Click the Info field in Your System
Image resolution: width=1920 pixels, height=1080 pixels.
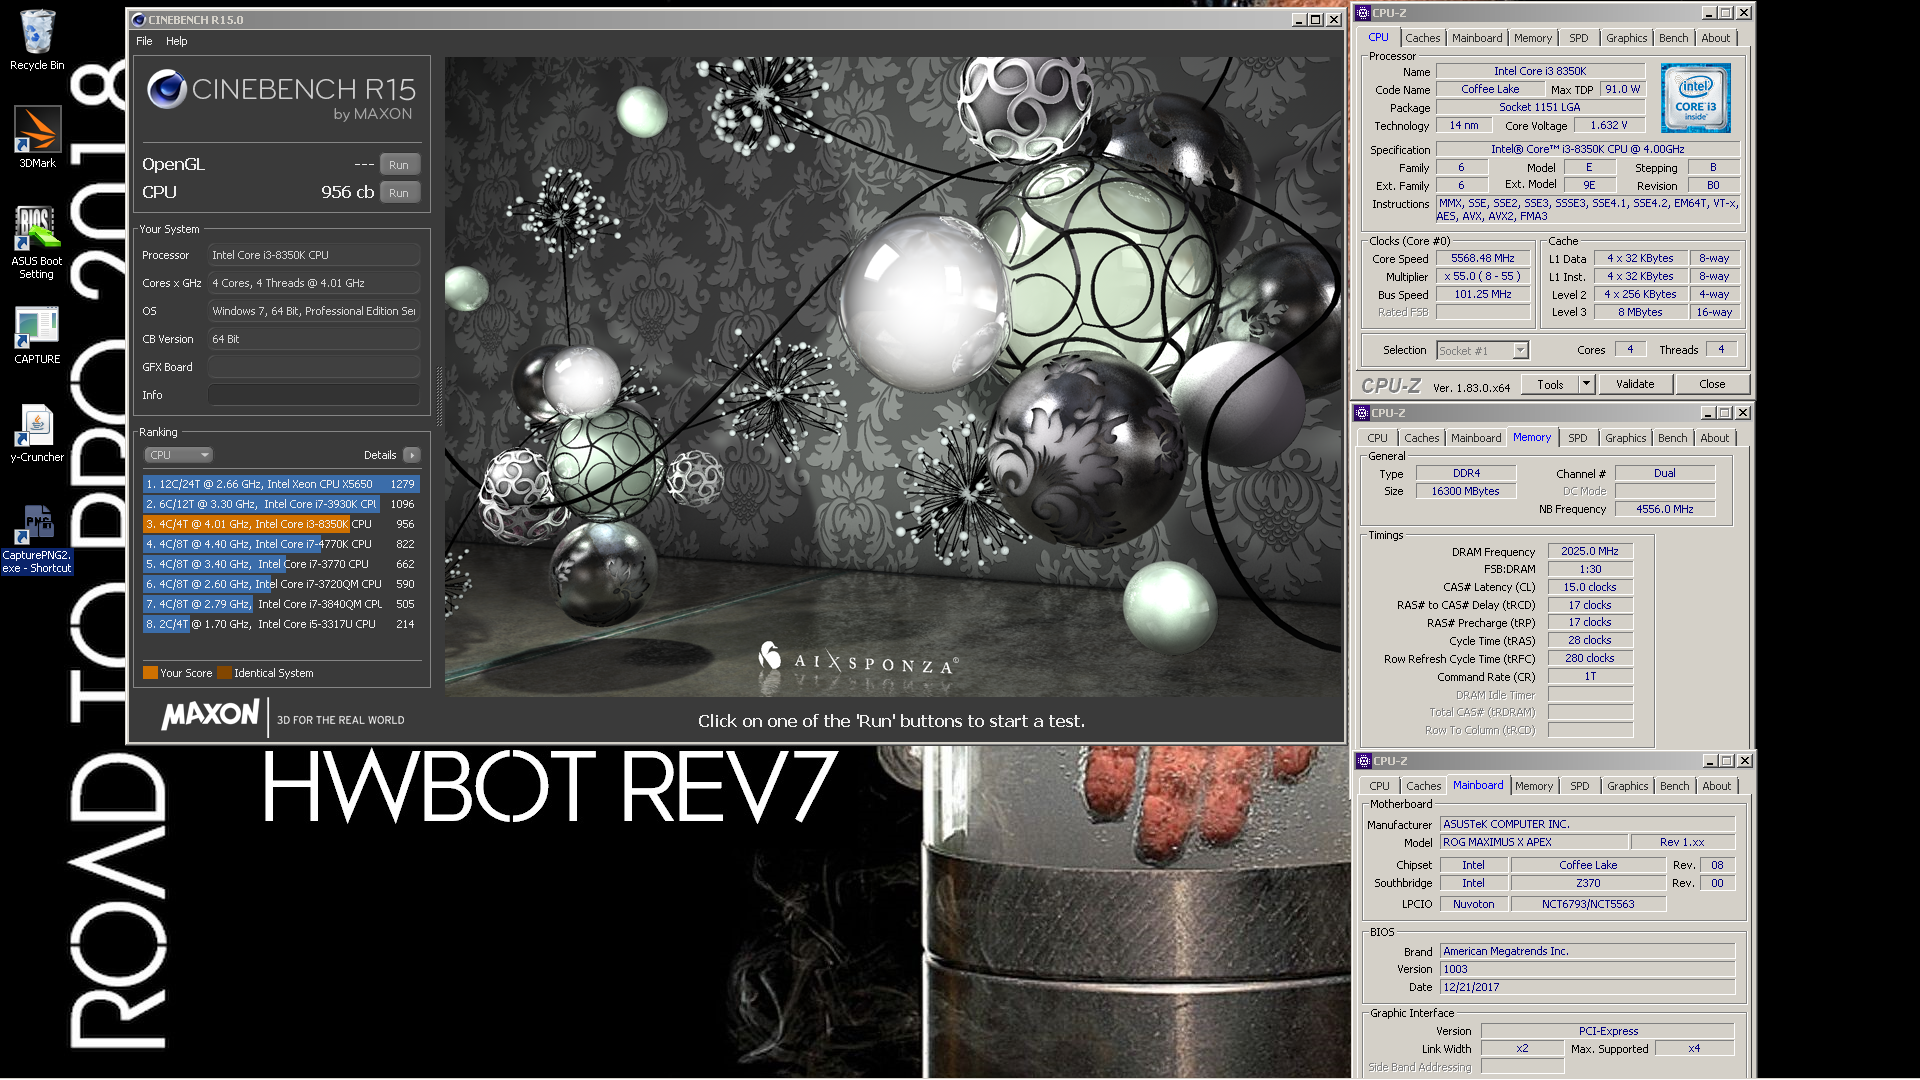coord(314,395)
